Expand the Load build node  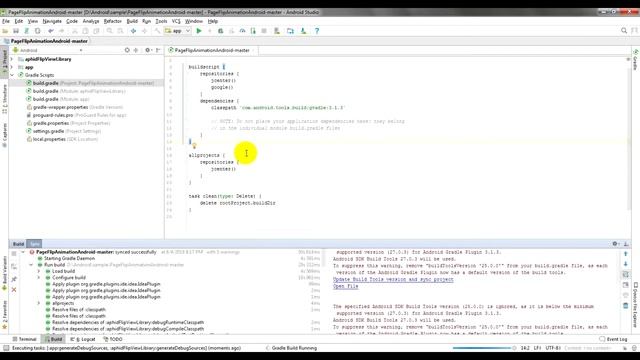(39, 271)
